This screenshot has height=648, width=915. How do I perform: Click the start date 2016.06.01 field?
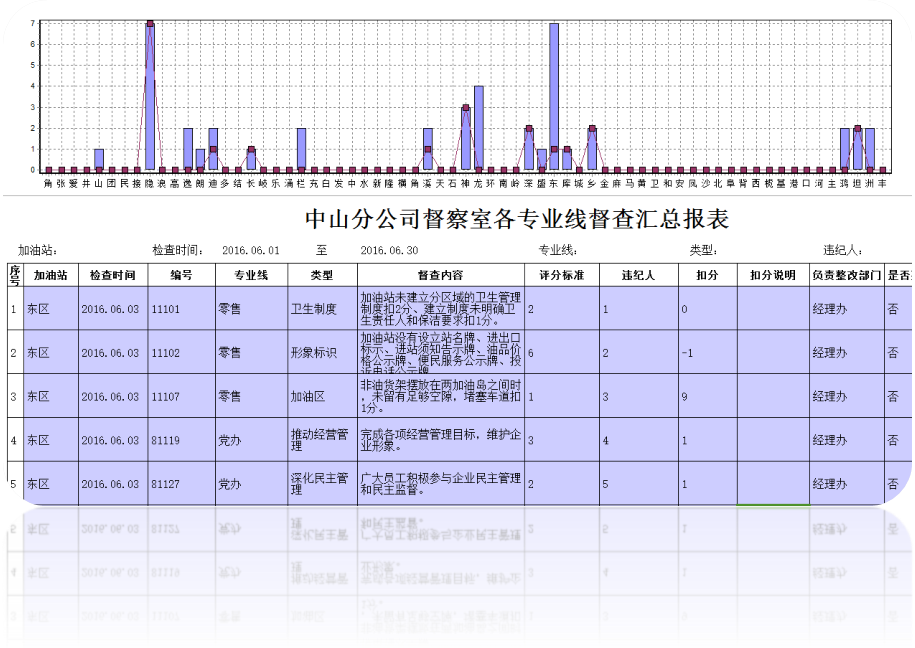click(250, 250)
